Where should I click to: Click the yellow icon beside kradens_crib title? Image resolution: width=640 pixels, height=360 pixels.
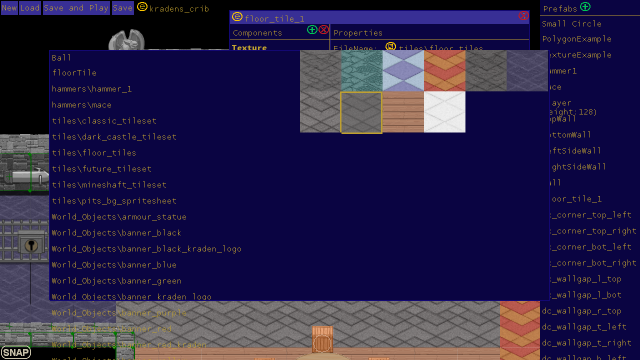142,7
